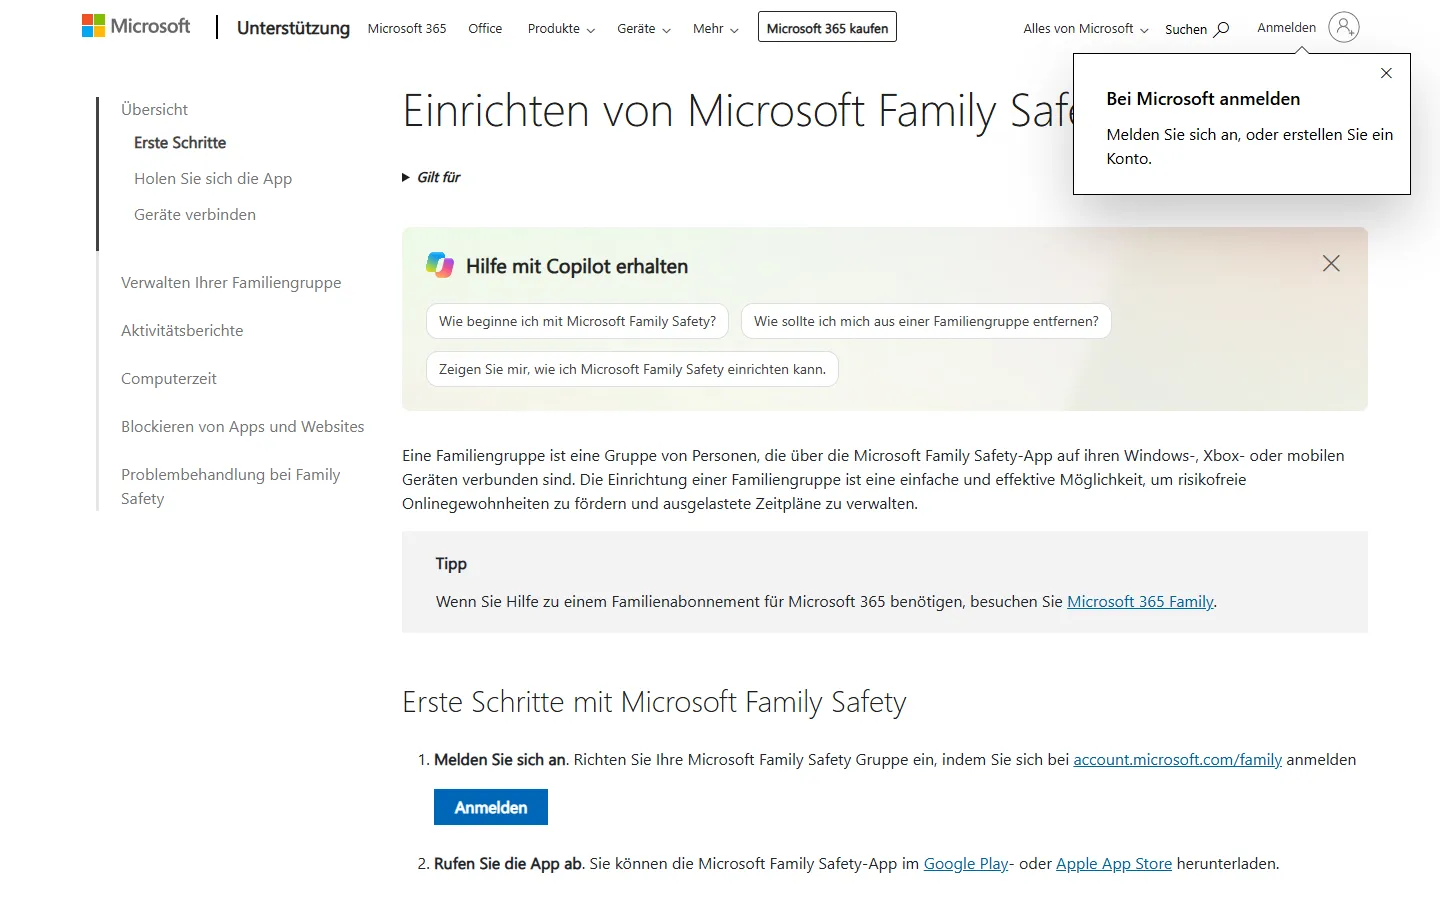Open the Microsoft 365 Family link
Screen dimensions: 1440x900
[1140, 602]
